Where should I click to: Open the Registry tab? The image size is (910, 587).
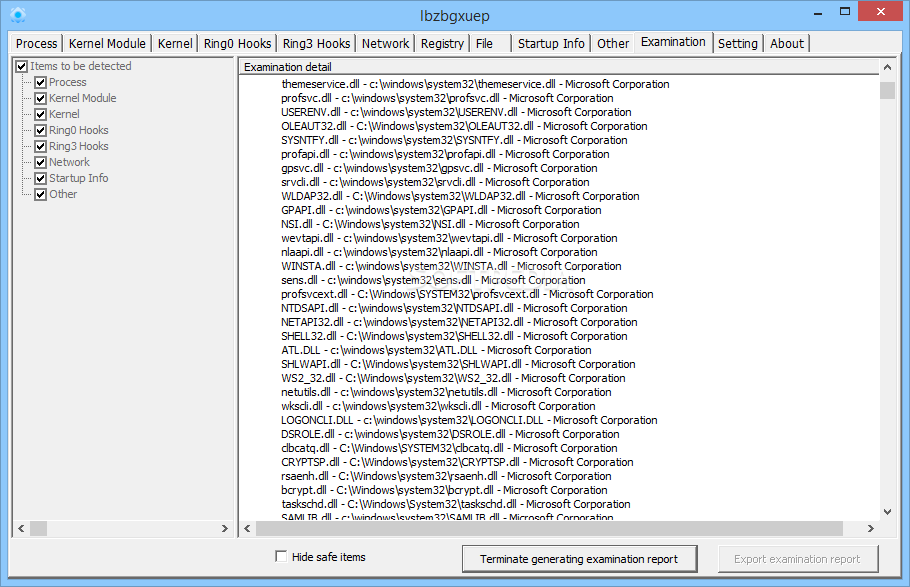(x=442, y=44)
